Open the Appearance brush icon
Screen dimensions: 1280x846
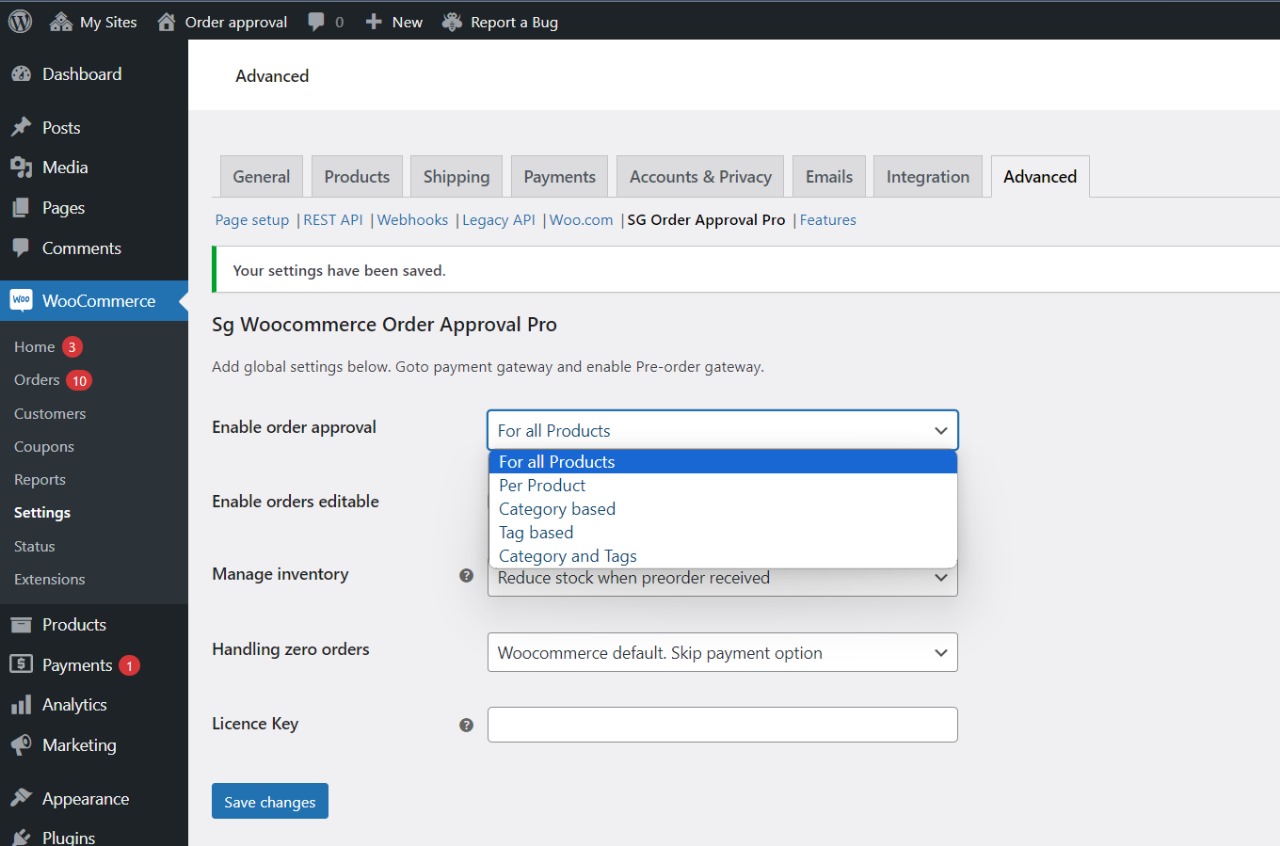[x=20, y=798]
